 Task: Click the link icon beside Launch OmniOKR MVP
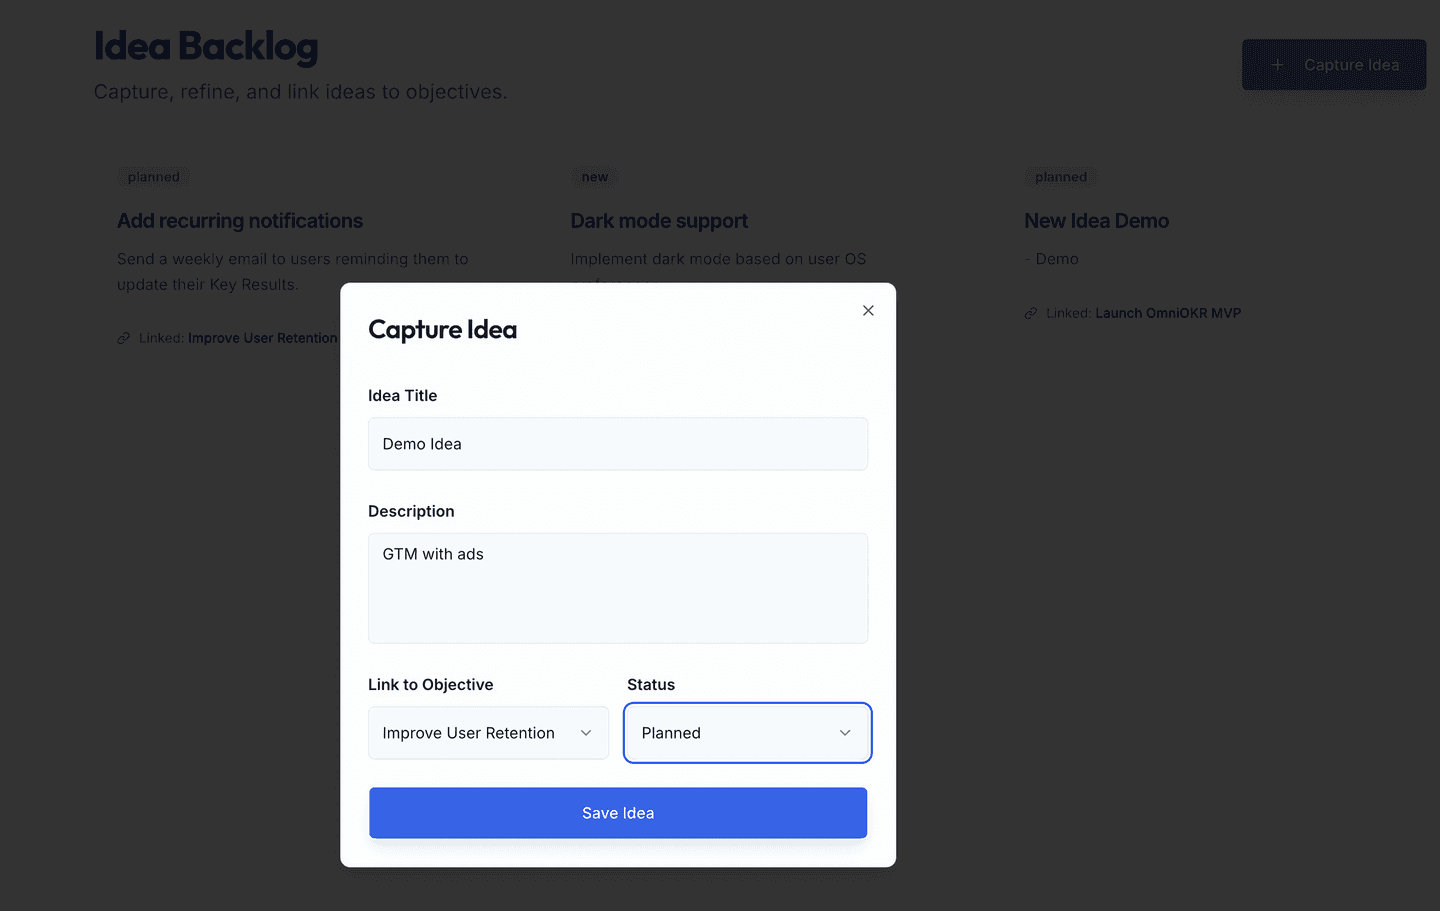click(x=1030, y=312)
